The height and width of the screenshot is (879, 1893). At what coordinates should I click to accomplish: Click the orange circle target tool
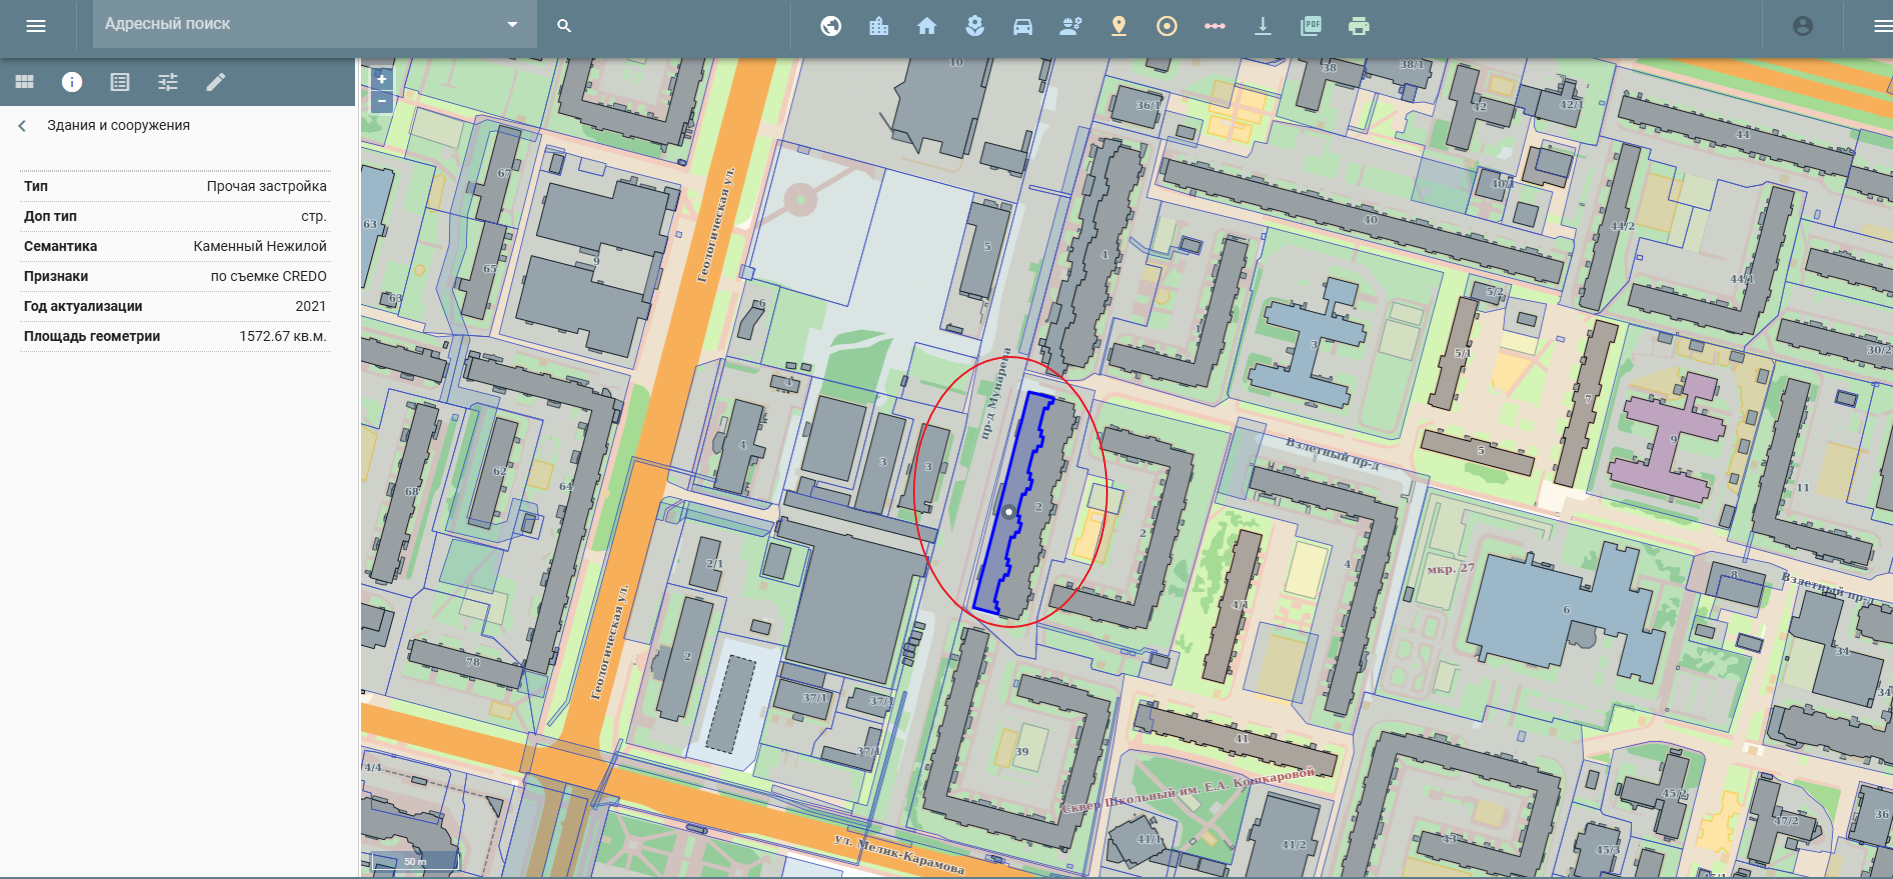1167,26
